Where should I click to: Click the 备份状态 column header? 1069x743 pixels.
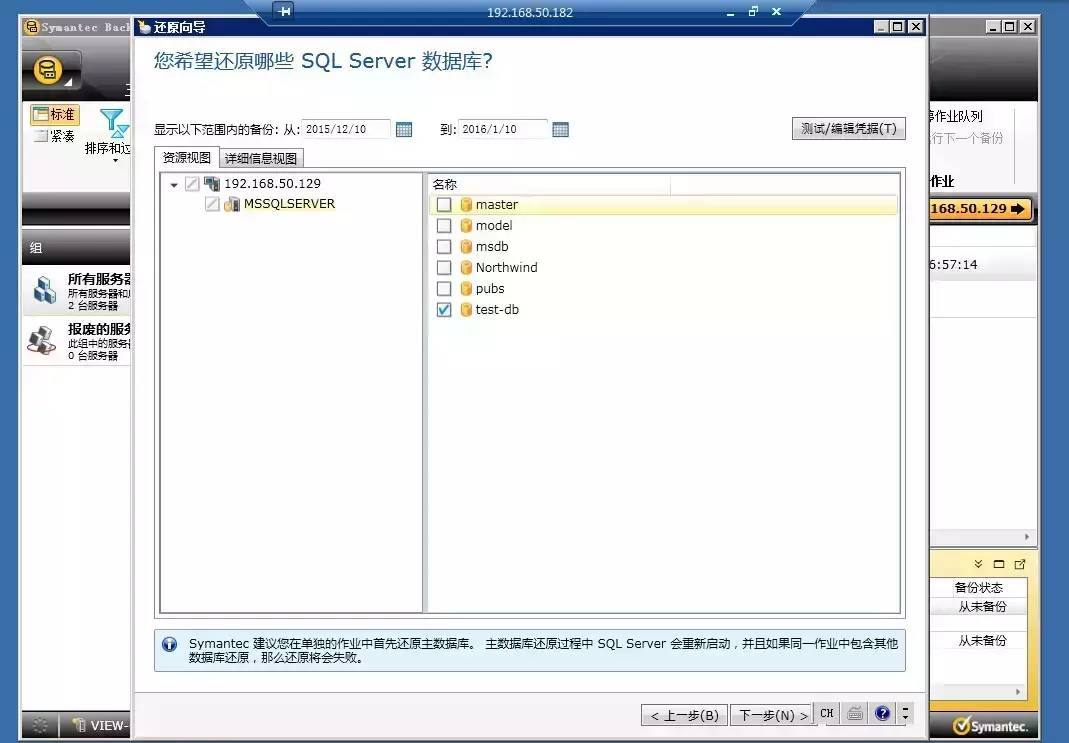[978, 588]
